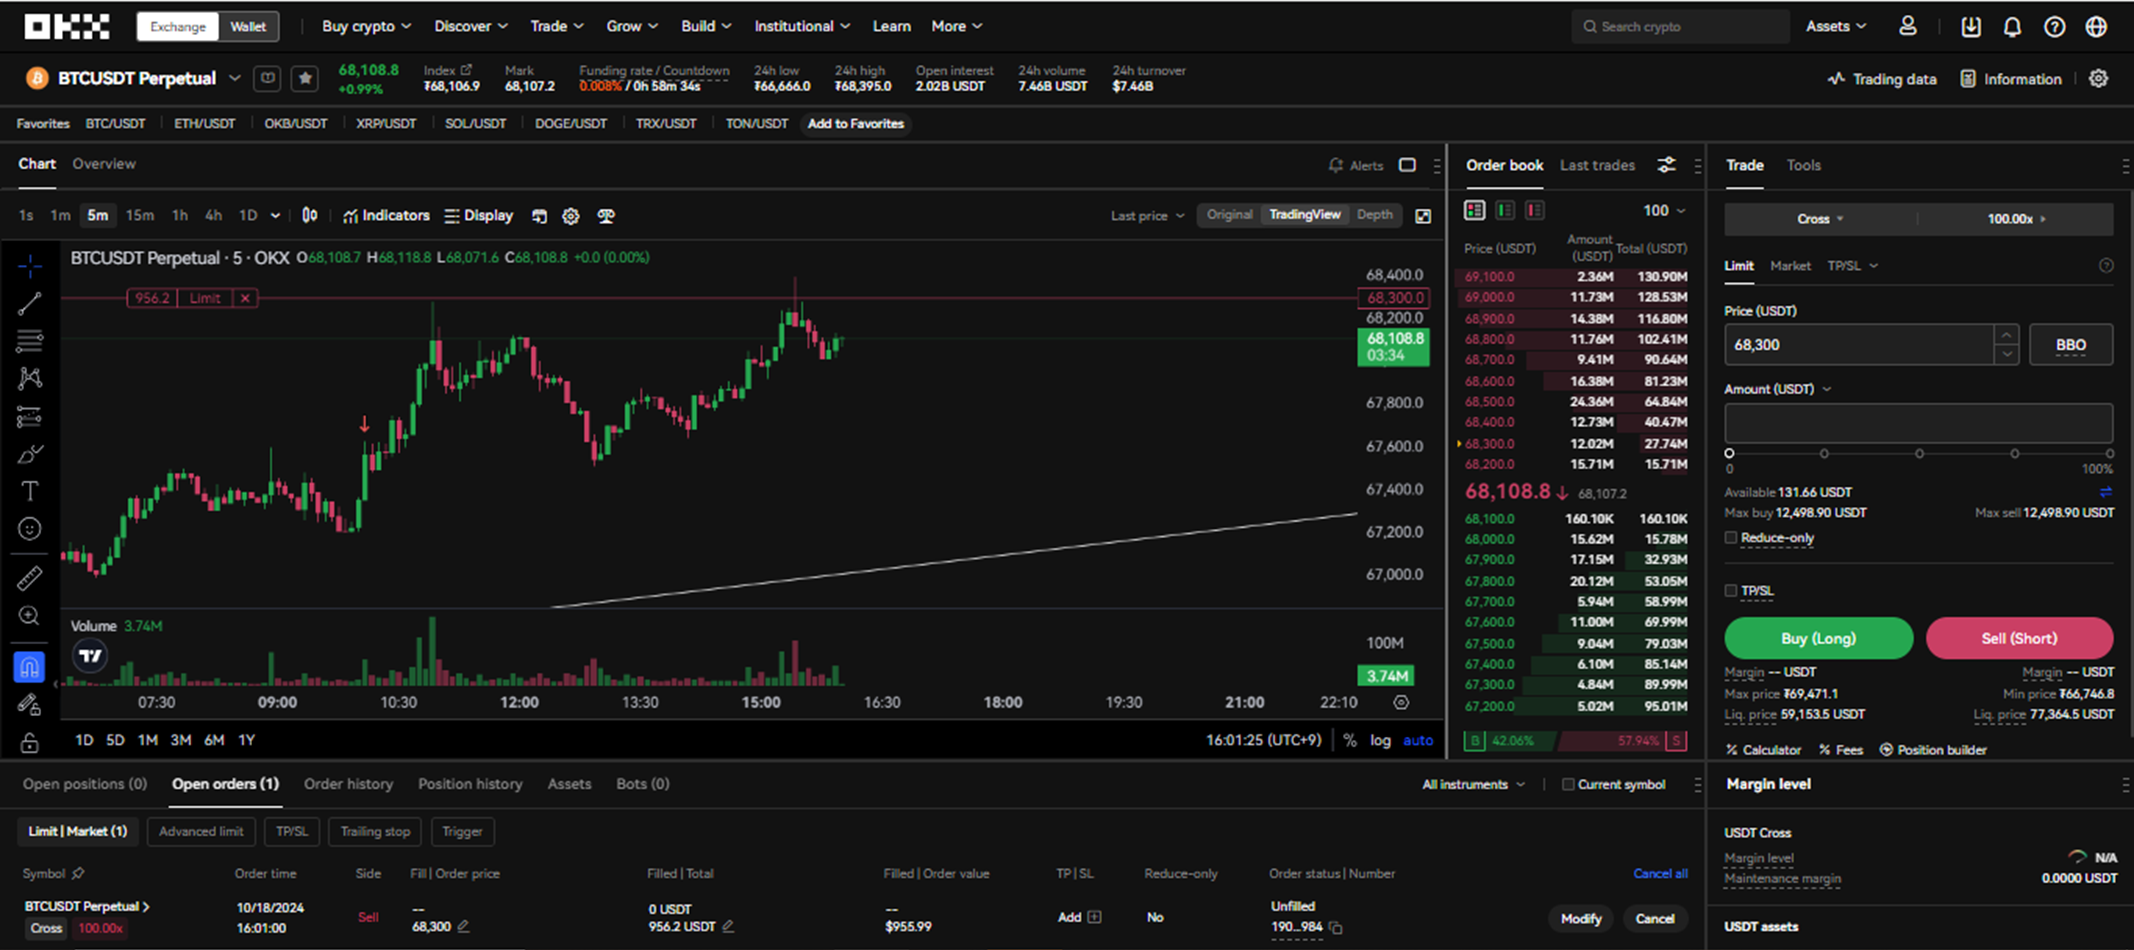Image resolution: width=2134 pixels, height=950 pixels.
Task: Click the BBO button
Action: [2071, 345]
